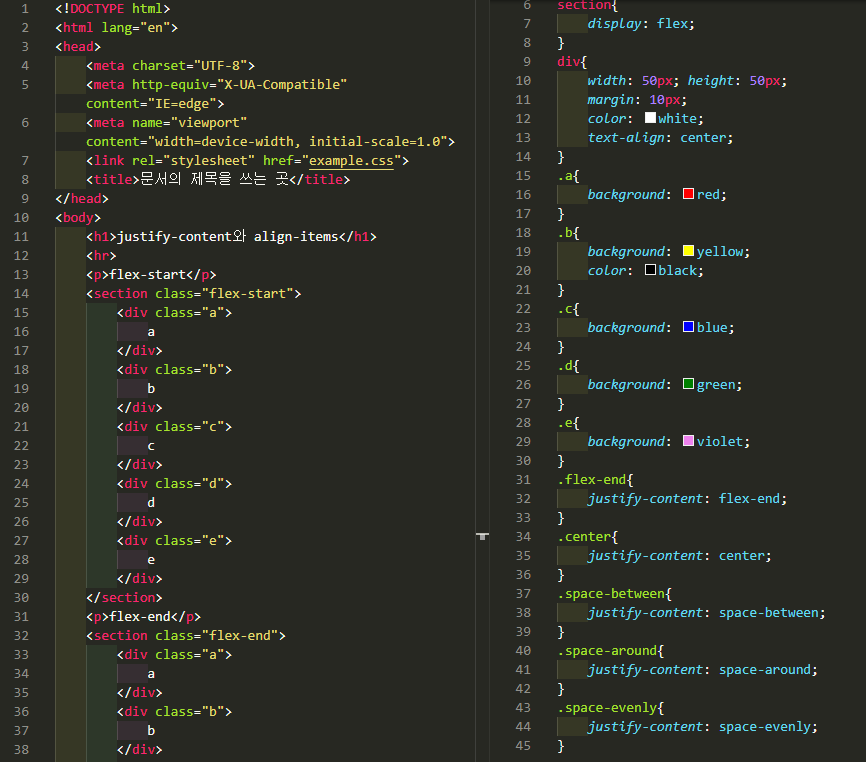Open the black color swatch in .b rule
The image size is (866, 762).
click(x=650, y=269)
